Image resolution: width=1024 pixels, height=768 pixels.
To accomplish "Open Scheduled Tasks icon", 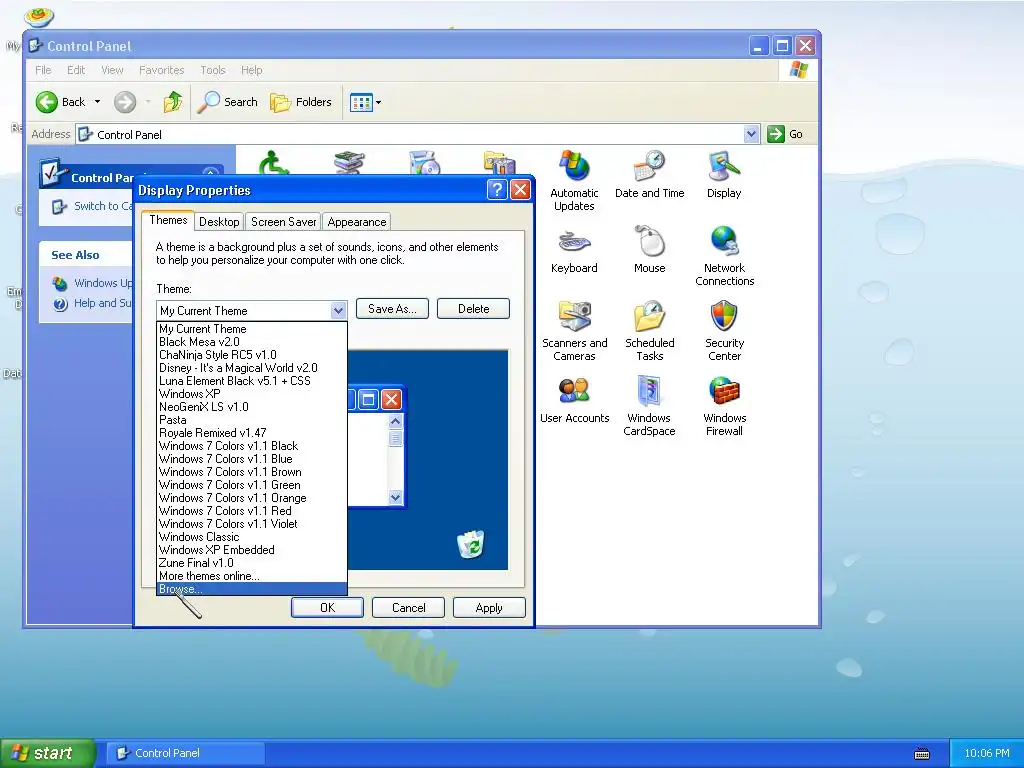I will pyautogui.click(x=649, y=331).
